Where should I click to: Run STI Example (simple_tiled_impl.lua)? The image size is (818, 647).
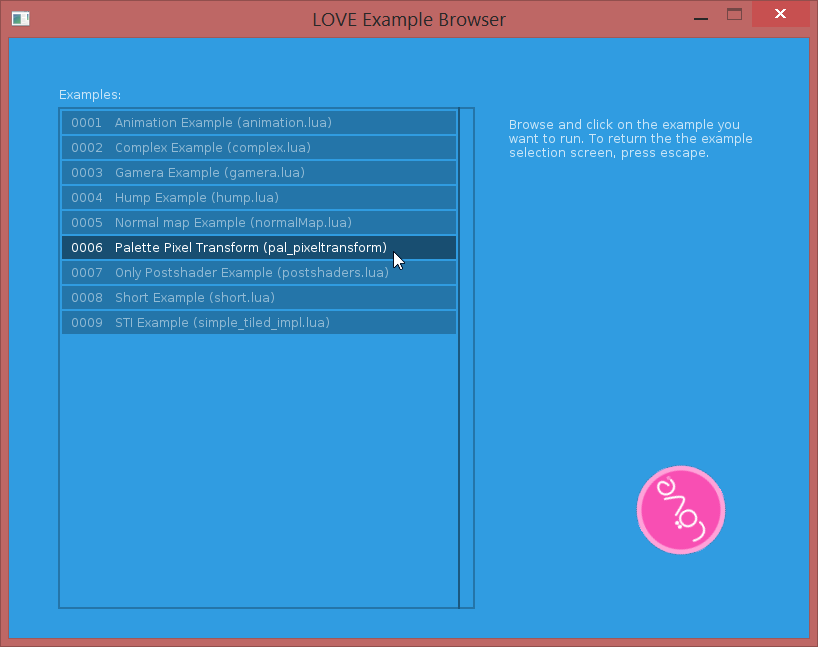coord(259,323)
